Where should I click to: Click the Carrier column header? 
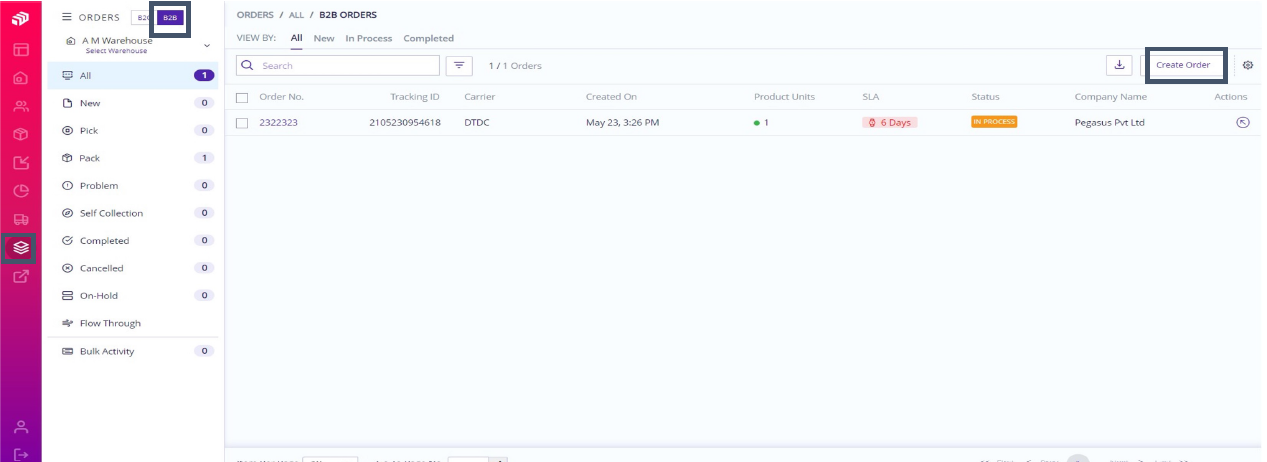[479, 97]
